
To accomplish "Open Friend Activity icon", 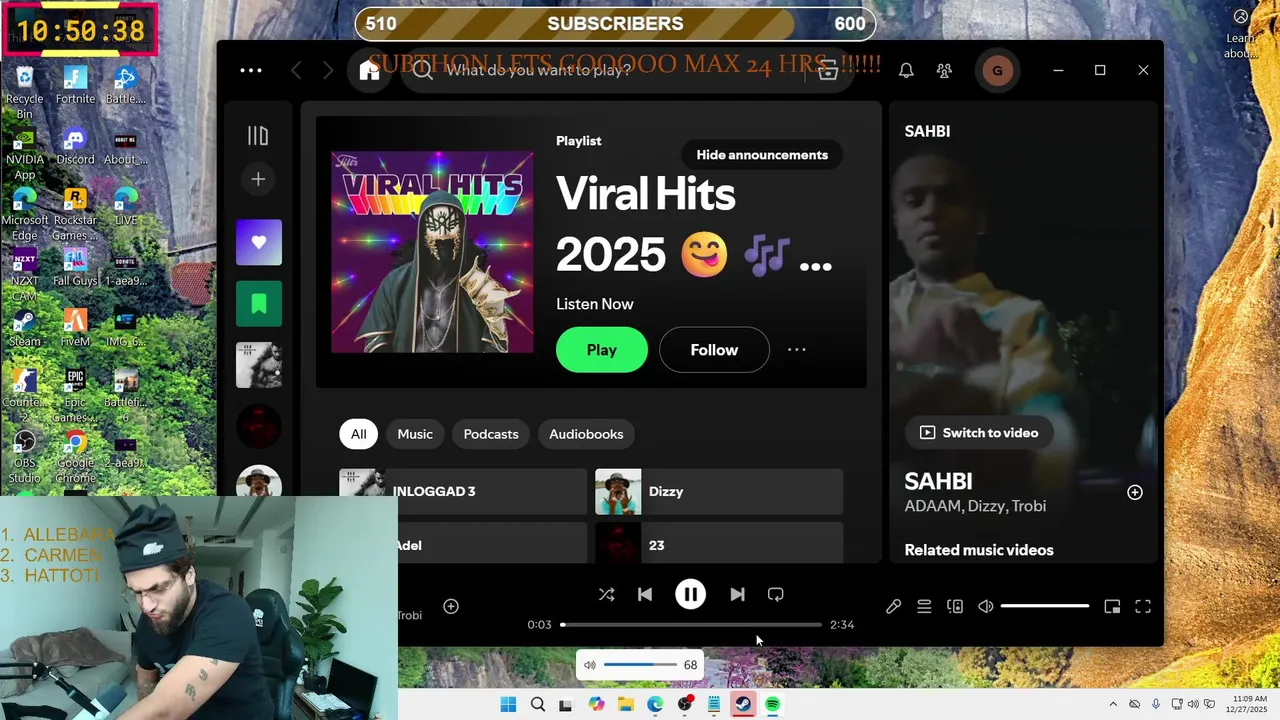I will (x=944, y=70).
